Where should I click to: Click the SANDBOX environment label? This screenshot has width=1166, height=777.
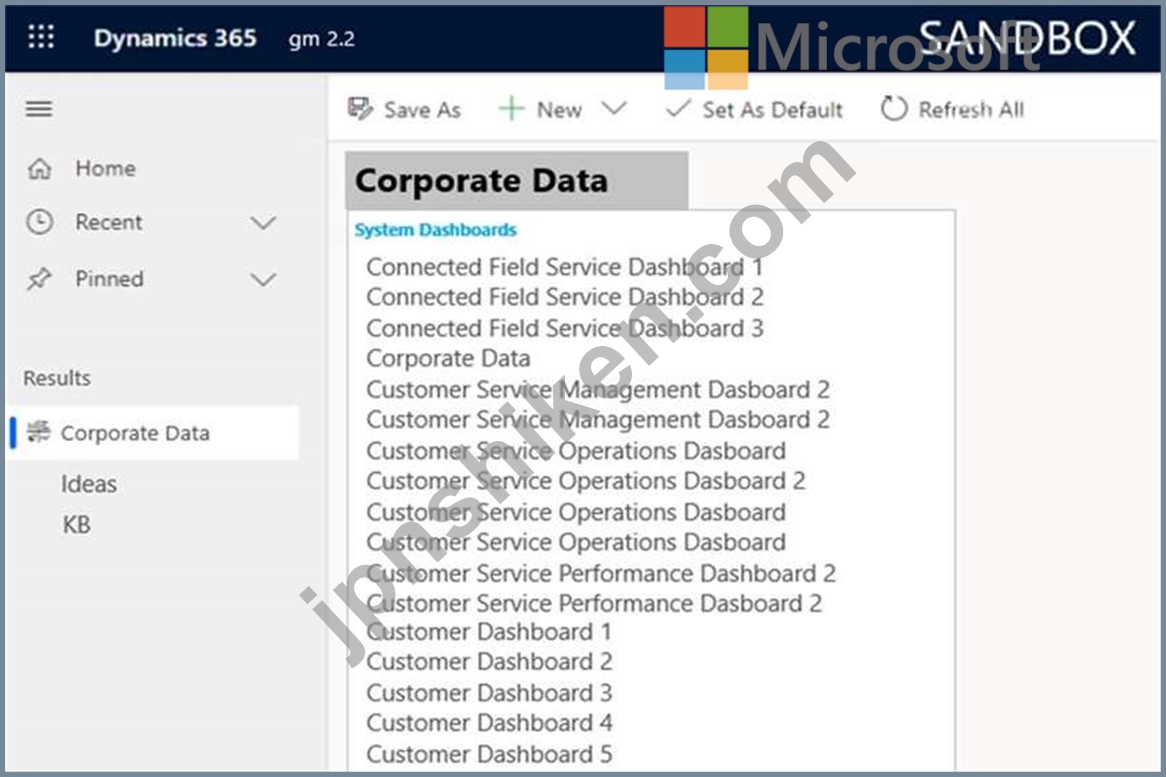click(x=1027, y=37)
